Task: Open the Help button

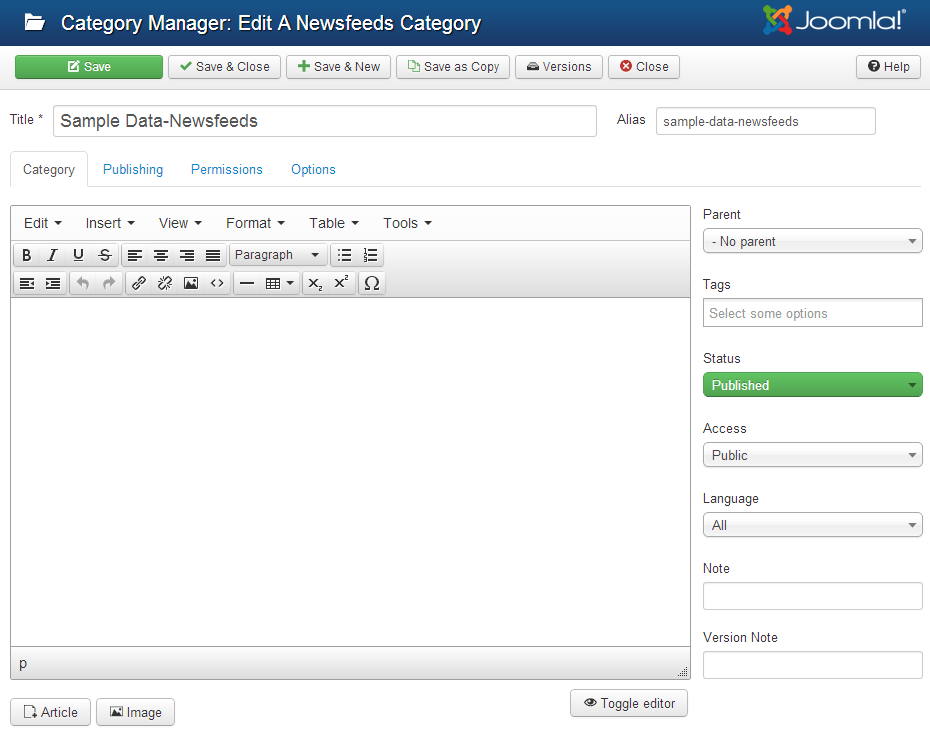Action: coord(888,67)
